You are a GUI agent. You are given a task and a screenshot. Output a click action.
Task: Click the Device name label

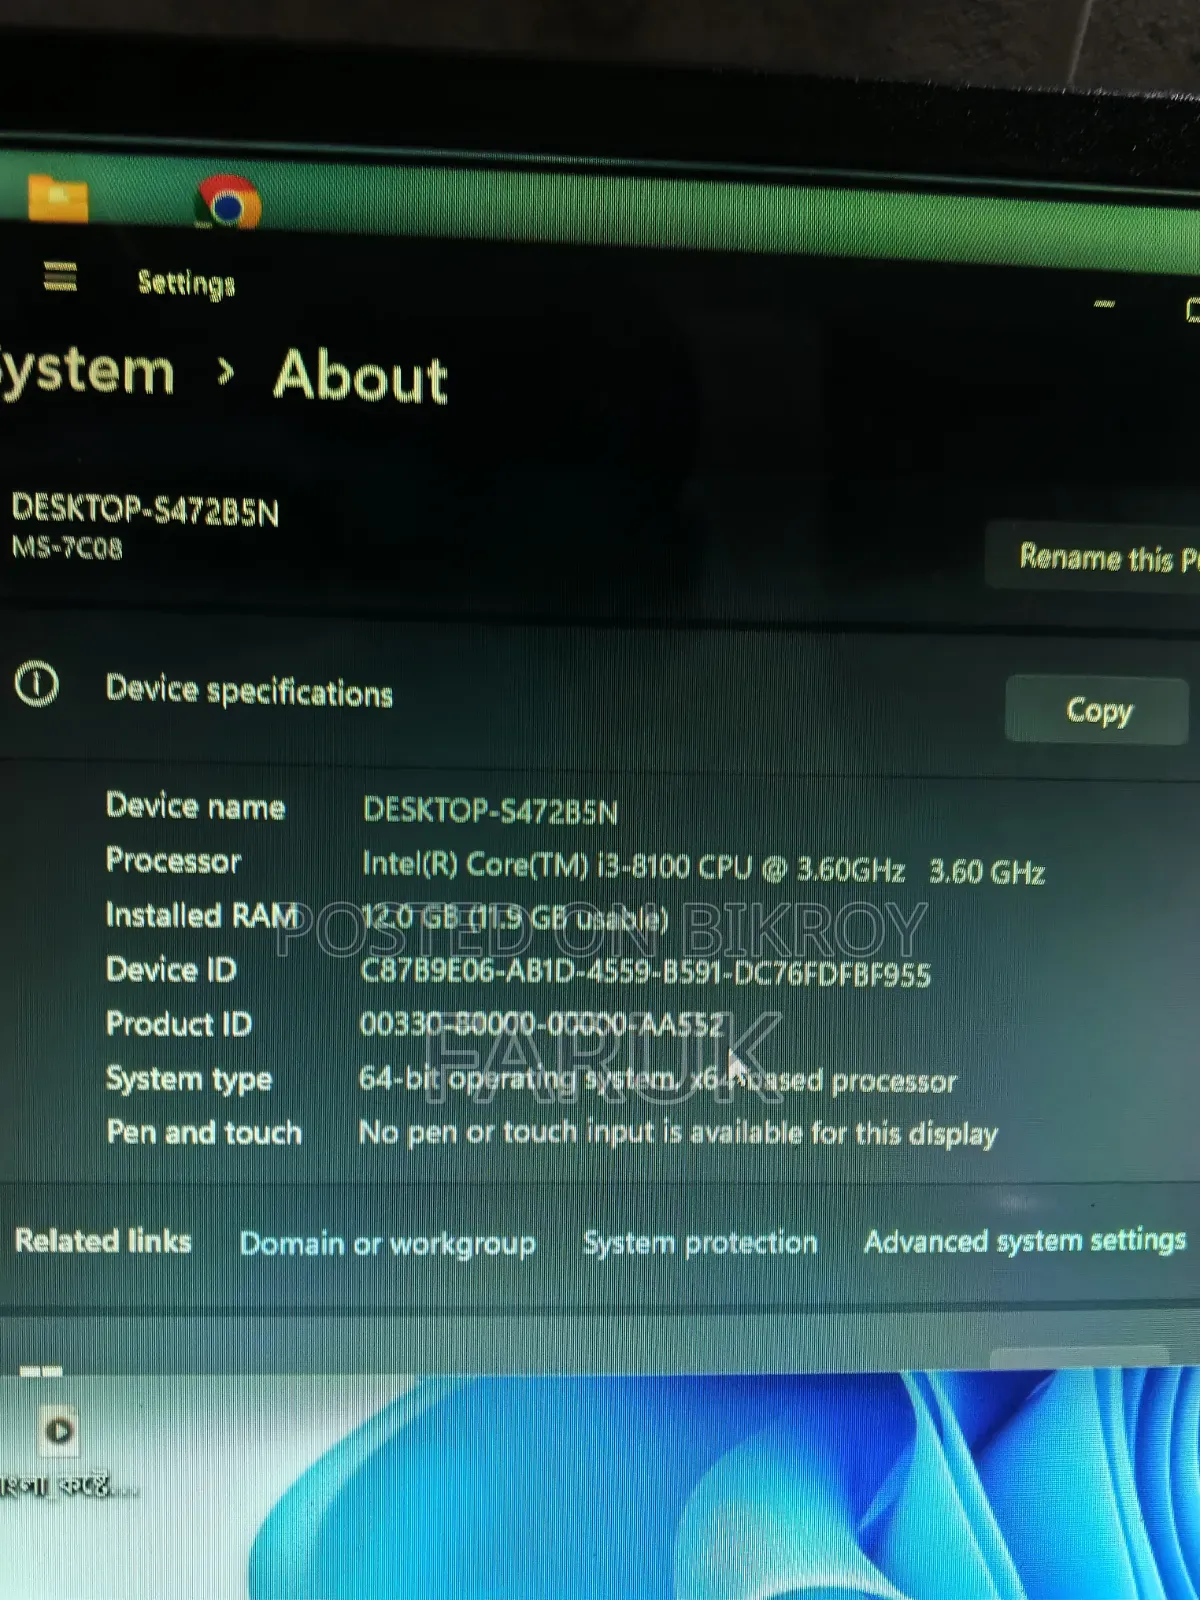[x=196, y=807]
